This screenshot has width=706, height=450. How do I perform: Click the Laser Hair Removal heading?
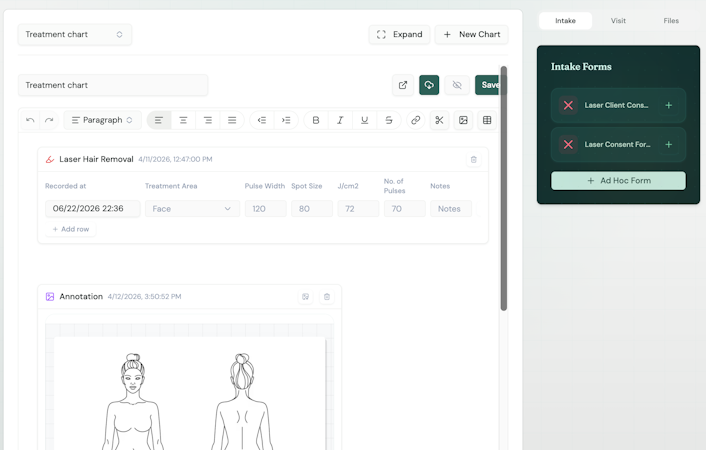pyautogui.click(x=96, y=159)
